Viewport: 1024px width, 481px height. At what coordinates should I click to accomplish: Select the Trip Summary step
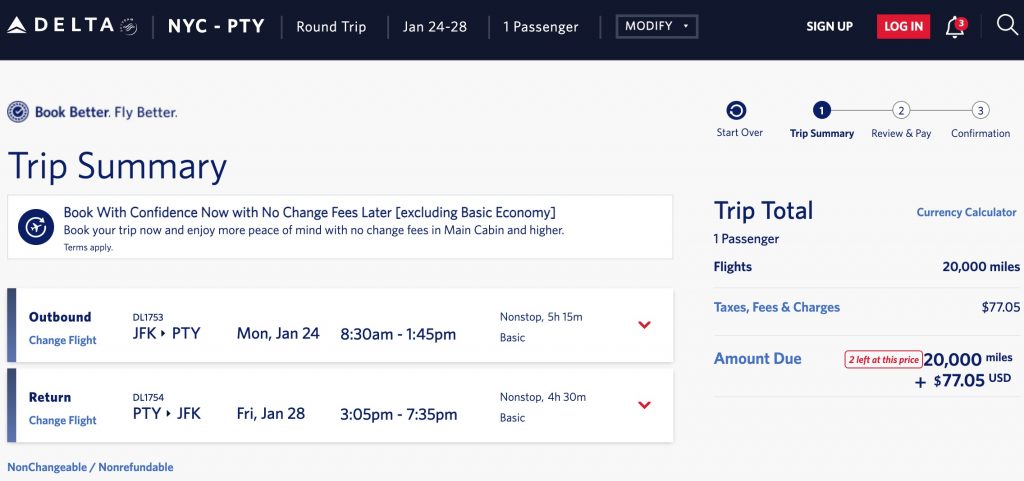(822, 111)
